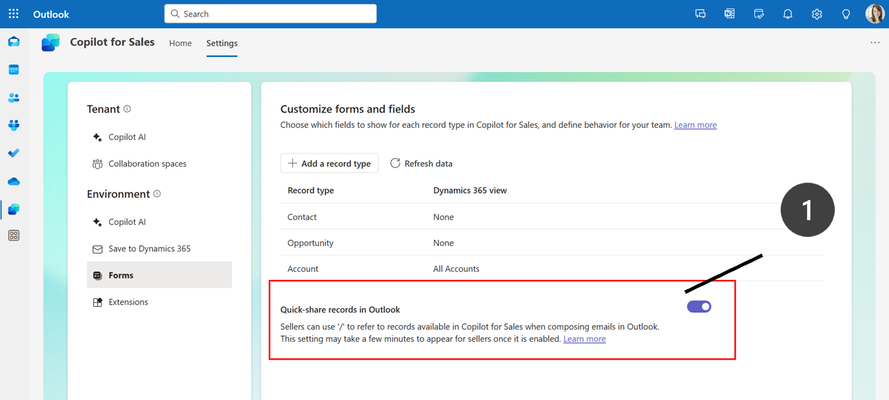Open the Contact record type row

pos(552,217)
